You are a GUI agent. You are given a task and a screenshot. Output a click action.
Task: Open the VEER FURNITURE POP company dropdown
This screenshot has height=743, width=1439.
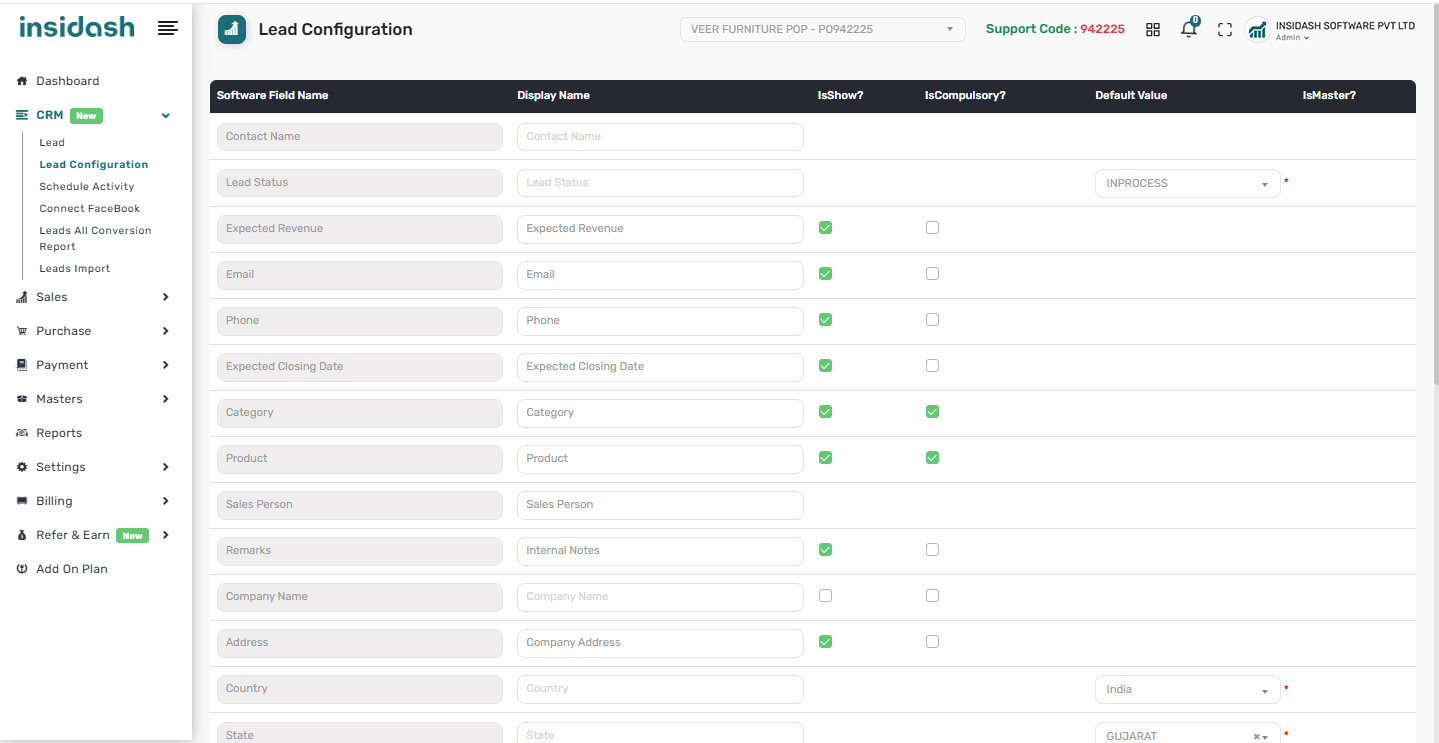pyautogui.click(x=822, y=30)
